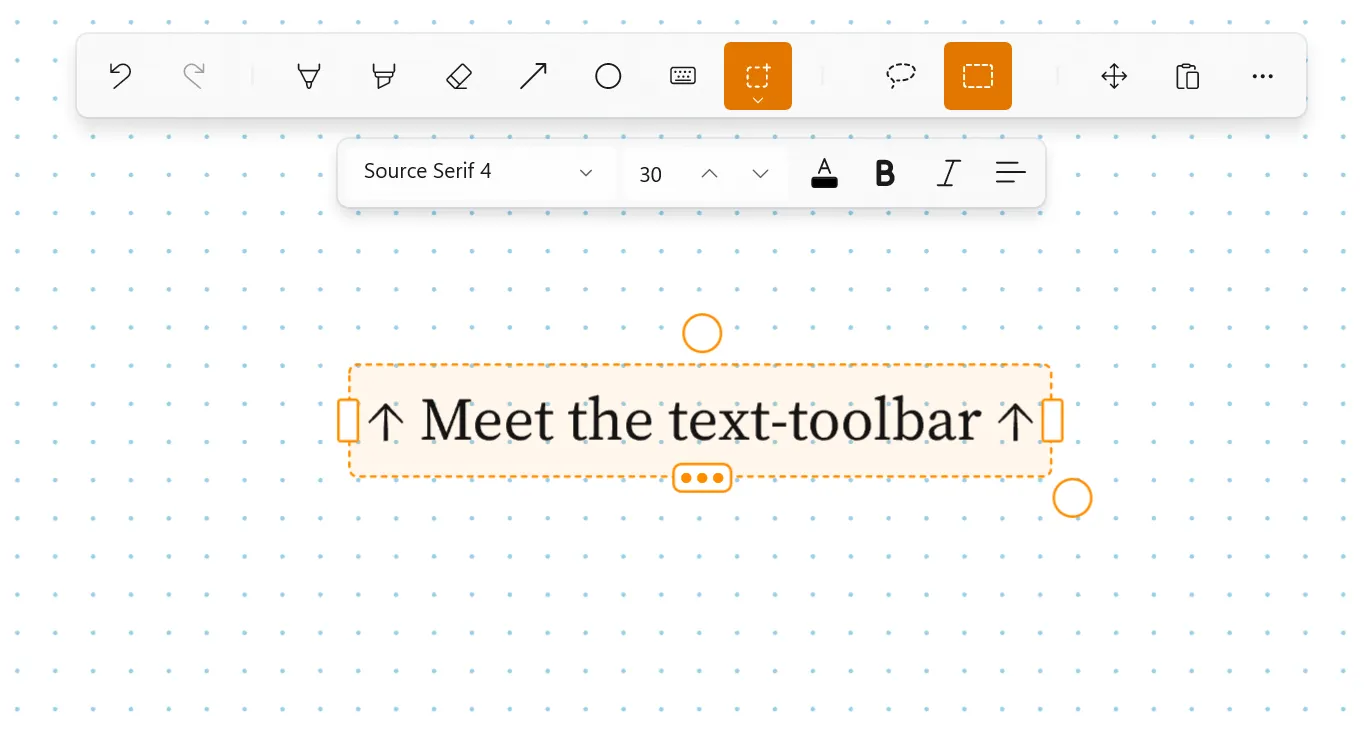Choose the eraser tool
The width and height of the screenshot is (1365, 734).
tap(458, 76)
